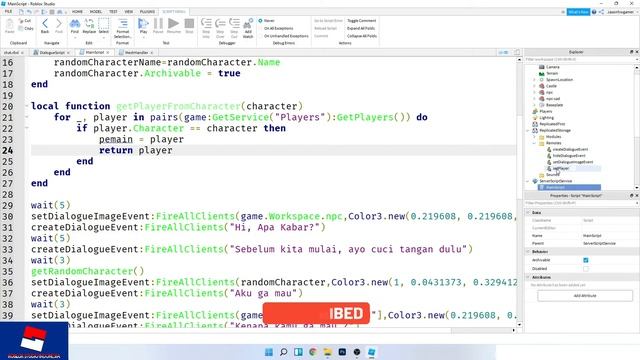Click Expand All Folds action
Image resolution: width=640 pixels, height=360 pixels.
(x=361, y=29)
